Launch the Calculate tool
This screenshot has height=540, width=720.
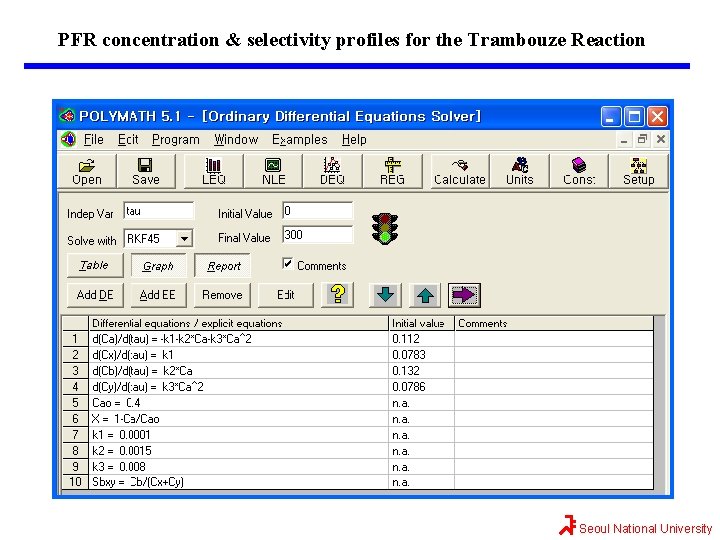(x=460, y=171)
